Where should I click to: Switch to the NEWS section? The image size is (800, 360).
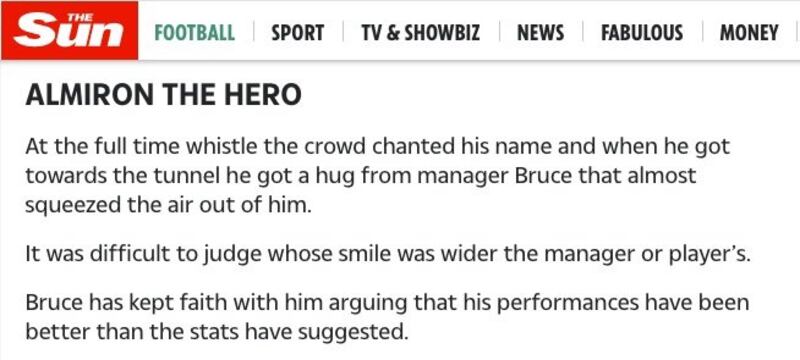tap(540, 33)
